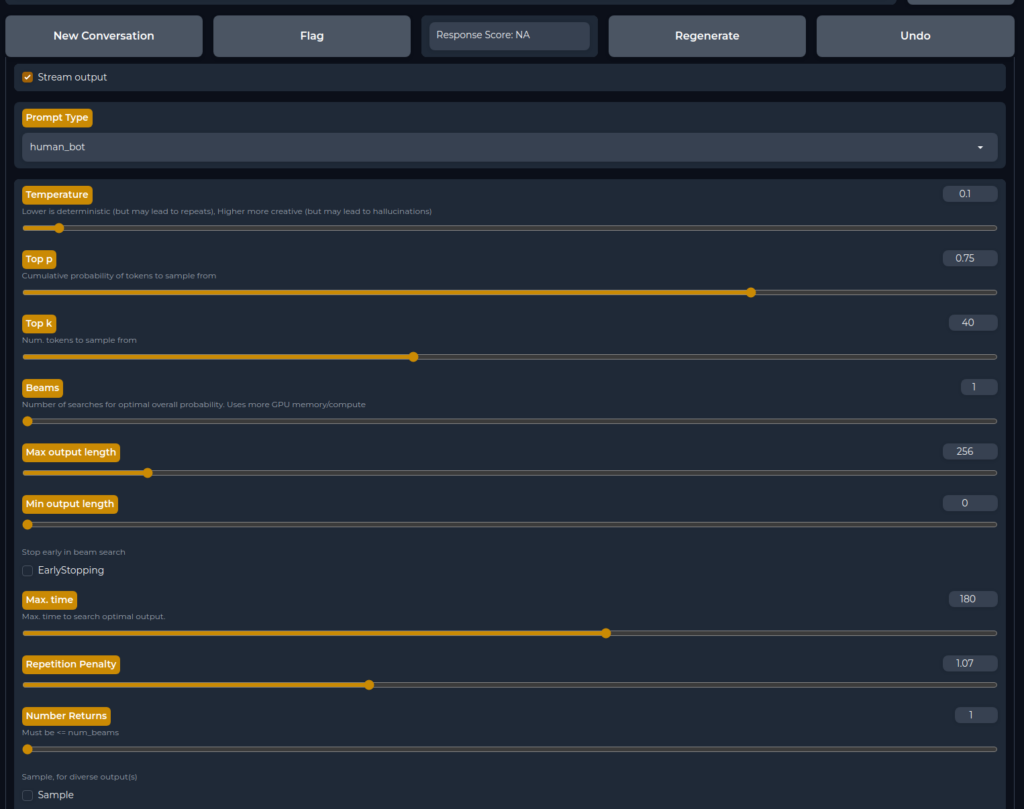
Task: Click the dropdown arrow beside human_bot
Action: click(x=980, y=146)
